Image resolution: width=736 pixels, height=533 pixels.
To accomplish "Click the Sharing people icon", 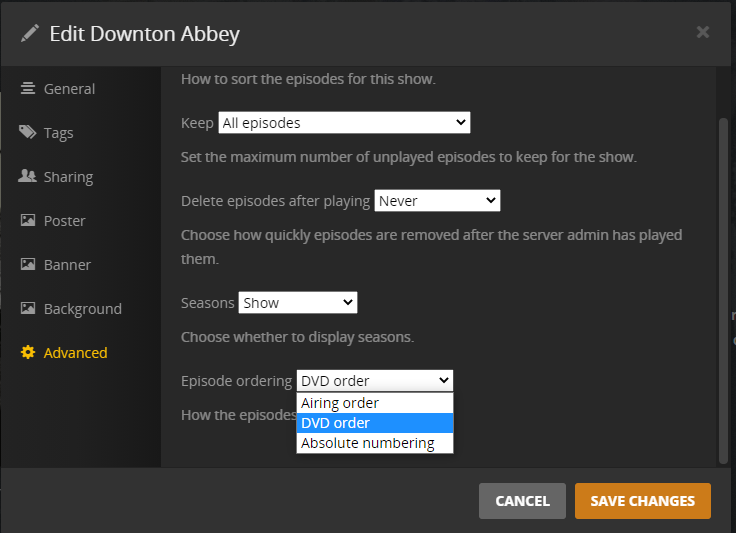I will click(28, 177).
